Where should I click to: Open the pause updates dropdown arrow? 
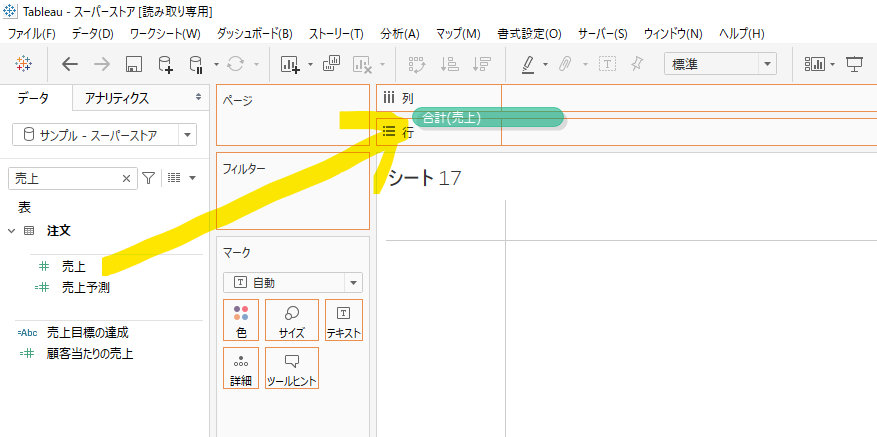216,64
